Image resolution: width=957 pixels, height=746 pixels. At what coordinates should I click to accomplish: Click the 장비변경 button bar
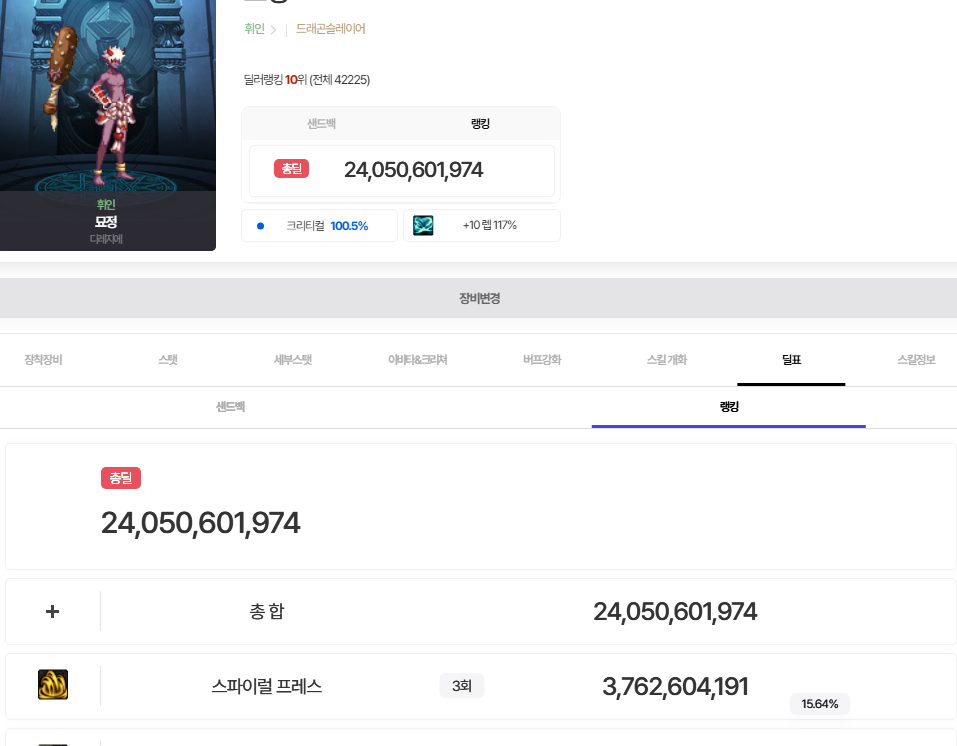pos(478,298)
